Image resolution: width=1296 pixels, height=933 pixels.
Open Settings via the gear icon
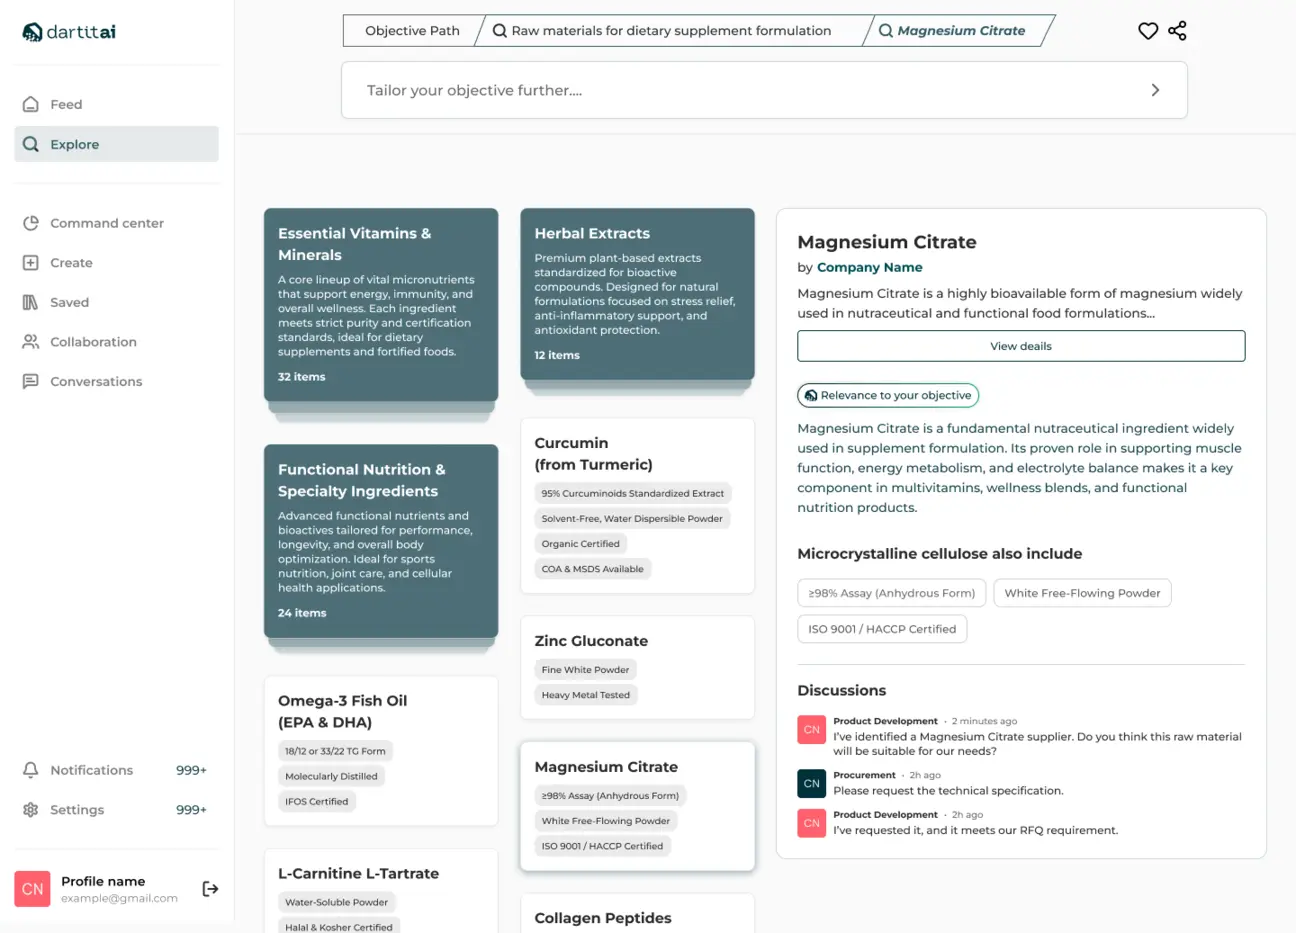coord(31,810)
